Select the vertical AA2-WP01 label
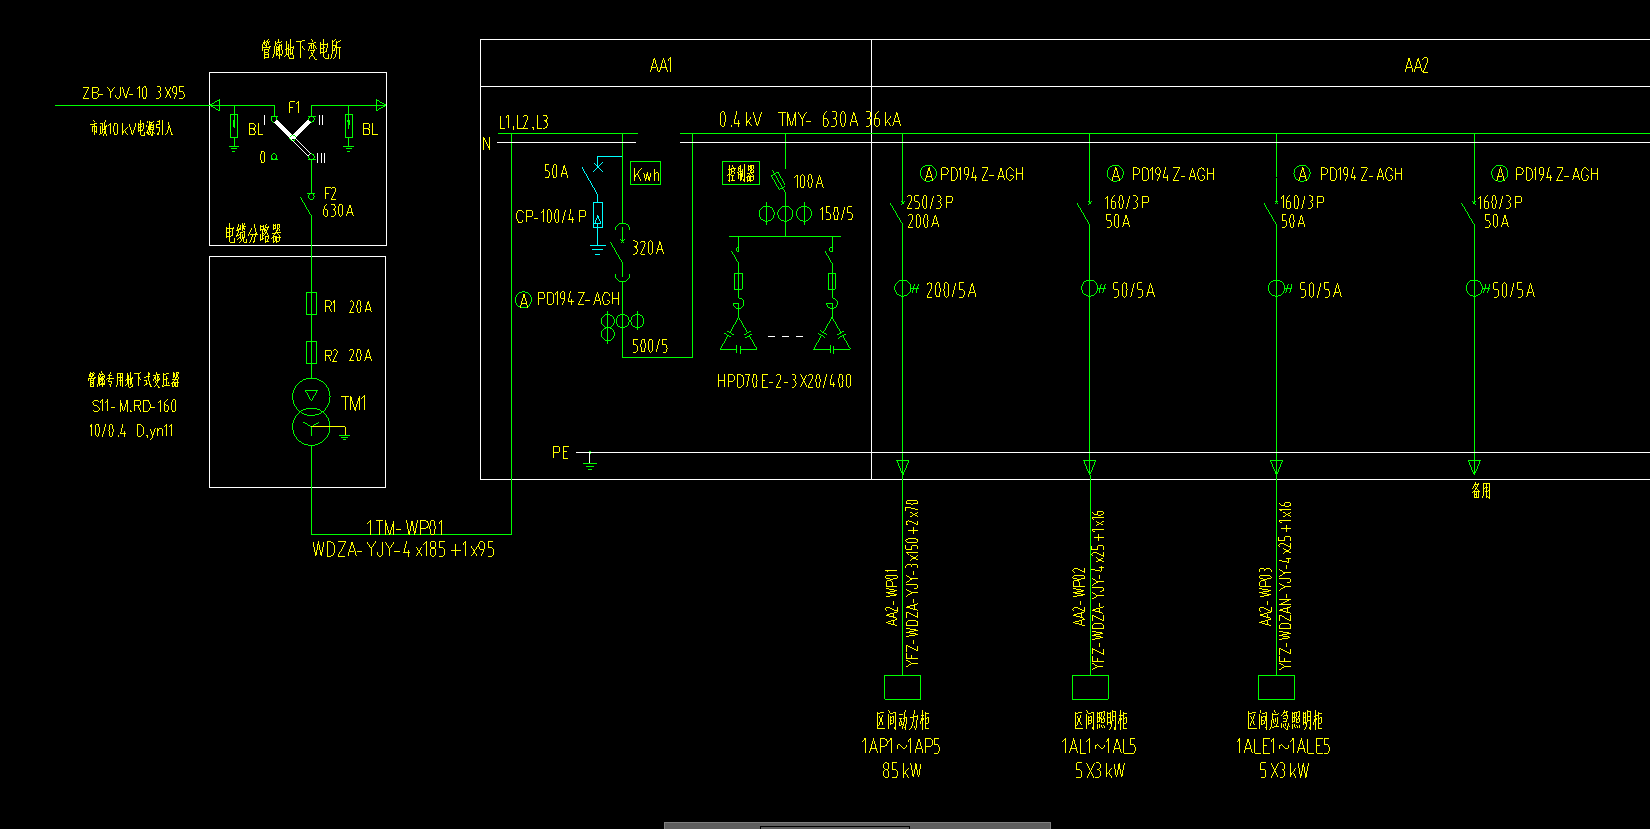 click(892, 599)
